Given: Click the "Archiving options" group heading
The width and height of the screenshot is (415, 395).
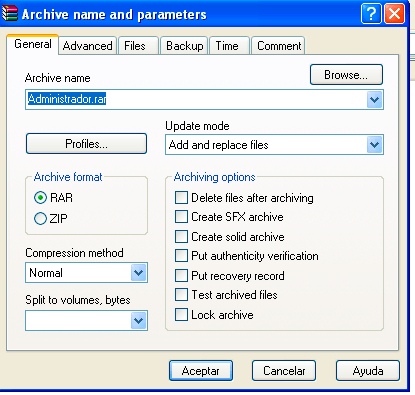Looking at the screenshot, I should (215, 177).
